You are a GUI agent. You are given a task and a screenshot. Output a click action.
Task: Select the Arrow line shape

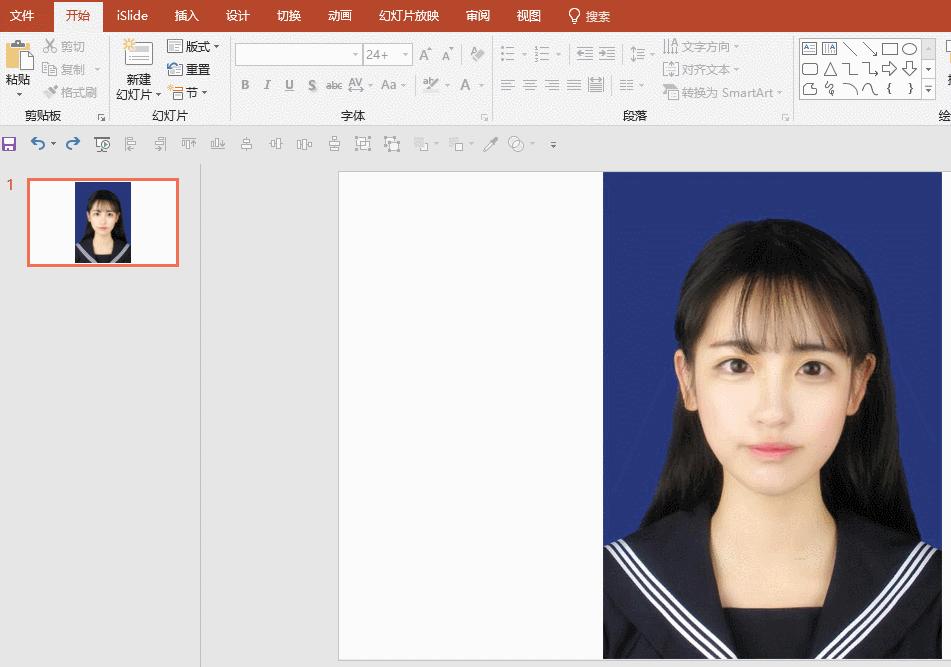tap(869, 49)
